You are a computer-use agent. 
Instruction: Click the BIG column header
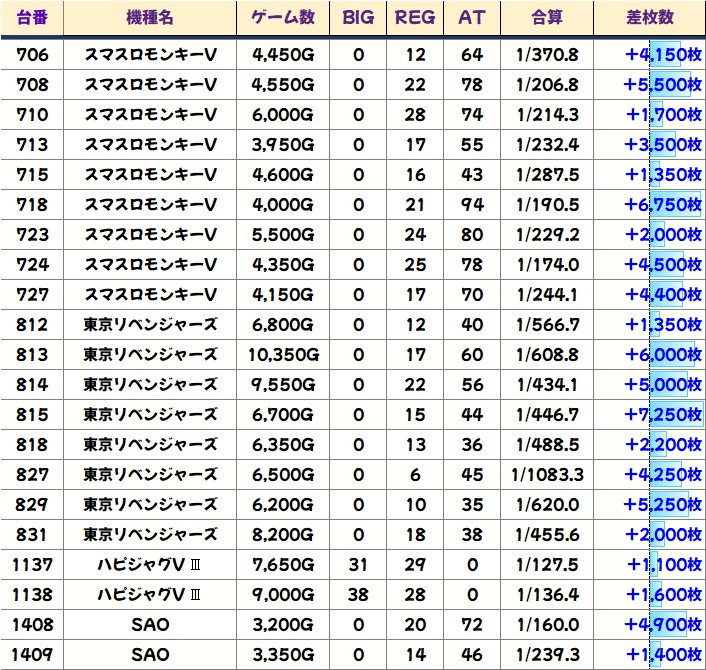[x=358, y=18]
